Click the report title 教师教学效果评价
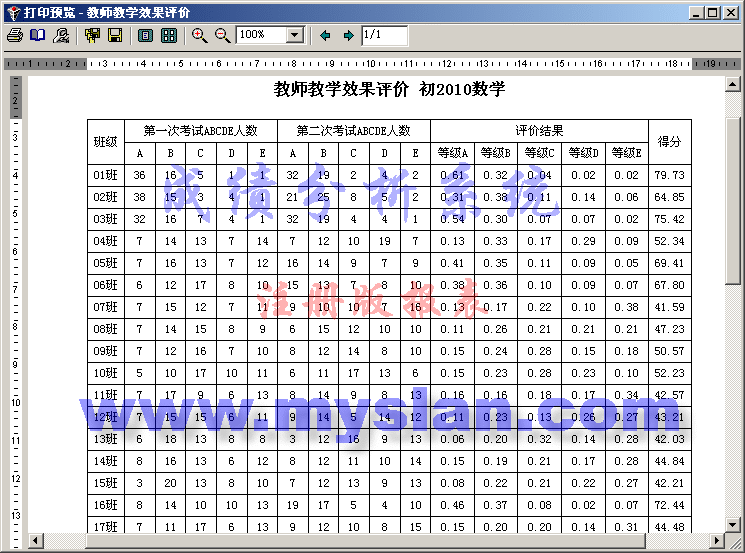The image size is (745, 553). tap(341, 89)
